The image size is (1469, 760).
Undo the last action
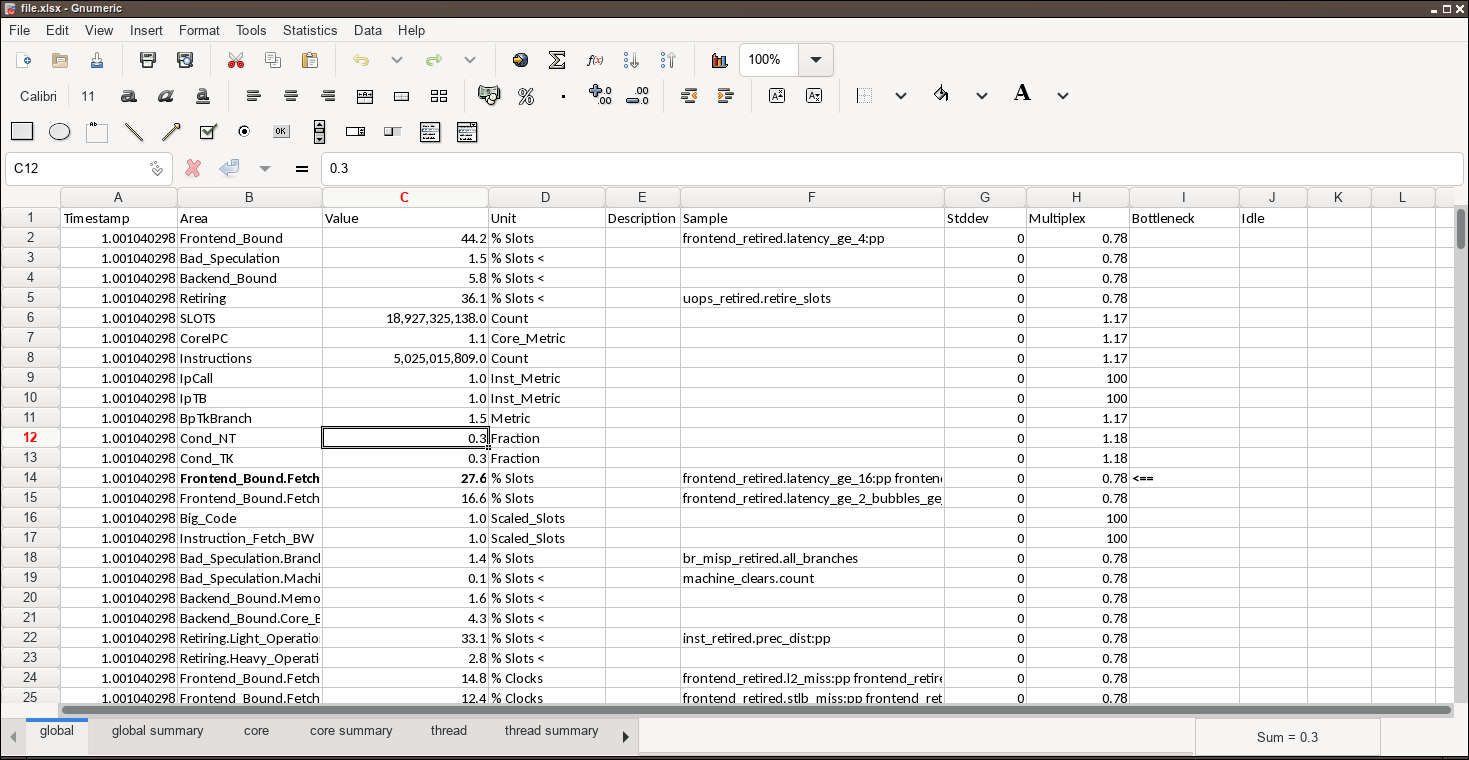pyautogui.click(x=361, y=60)
